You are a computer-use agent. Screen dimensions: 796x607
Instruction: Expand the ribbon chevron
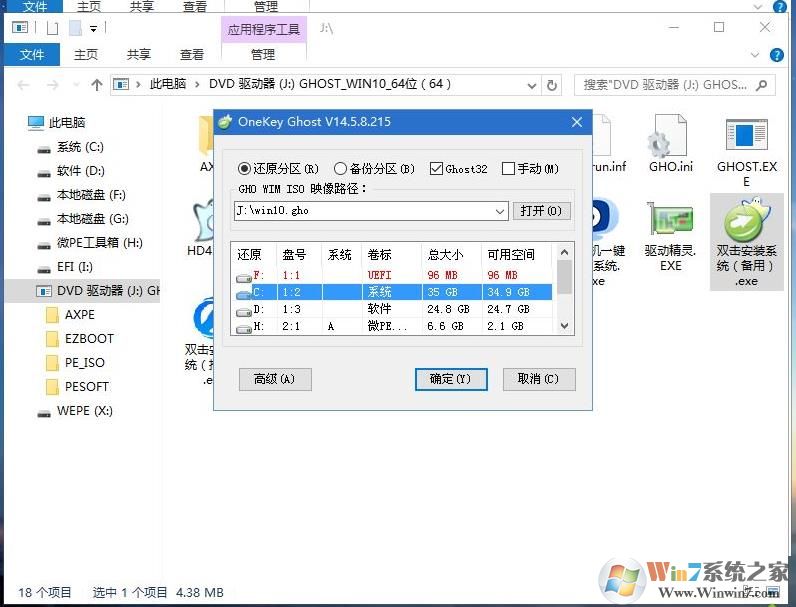[x=755, y=55]
